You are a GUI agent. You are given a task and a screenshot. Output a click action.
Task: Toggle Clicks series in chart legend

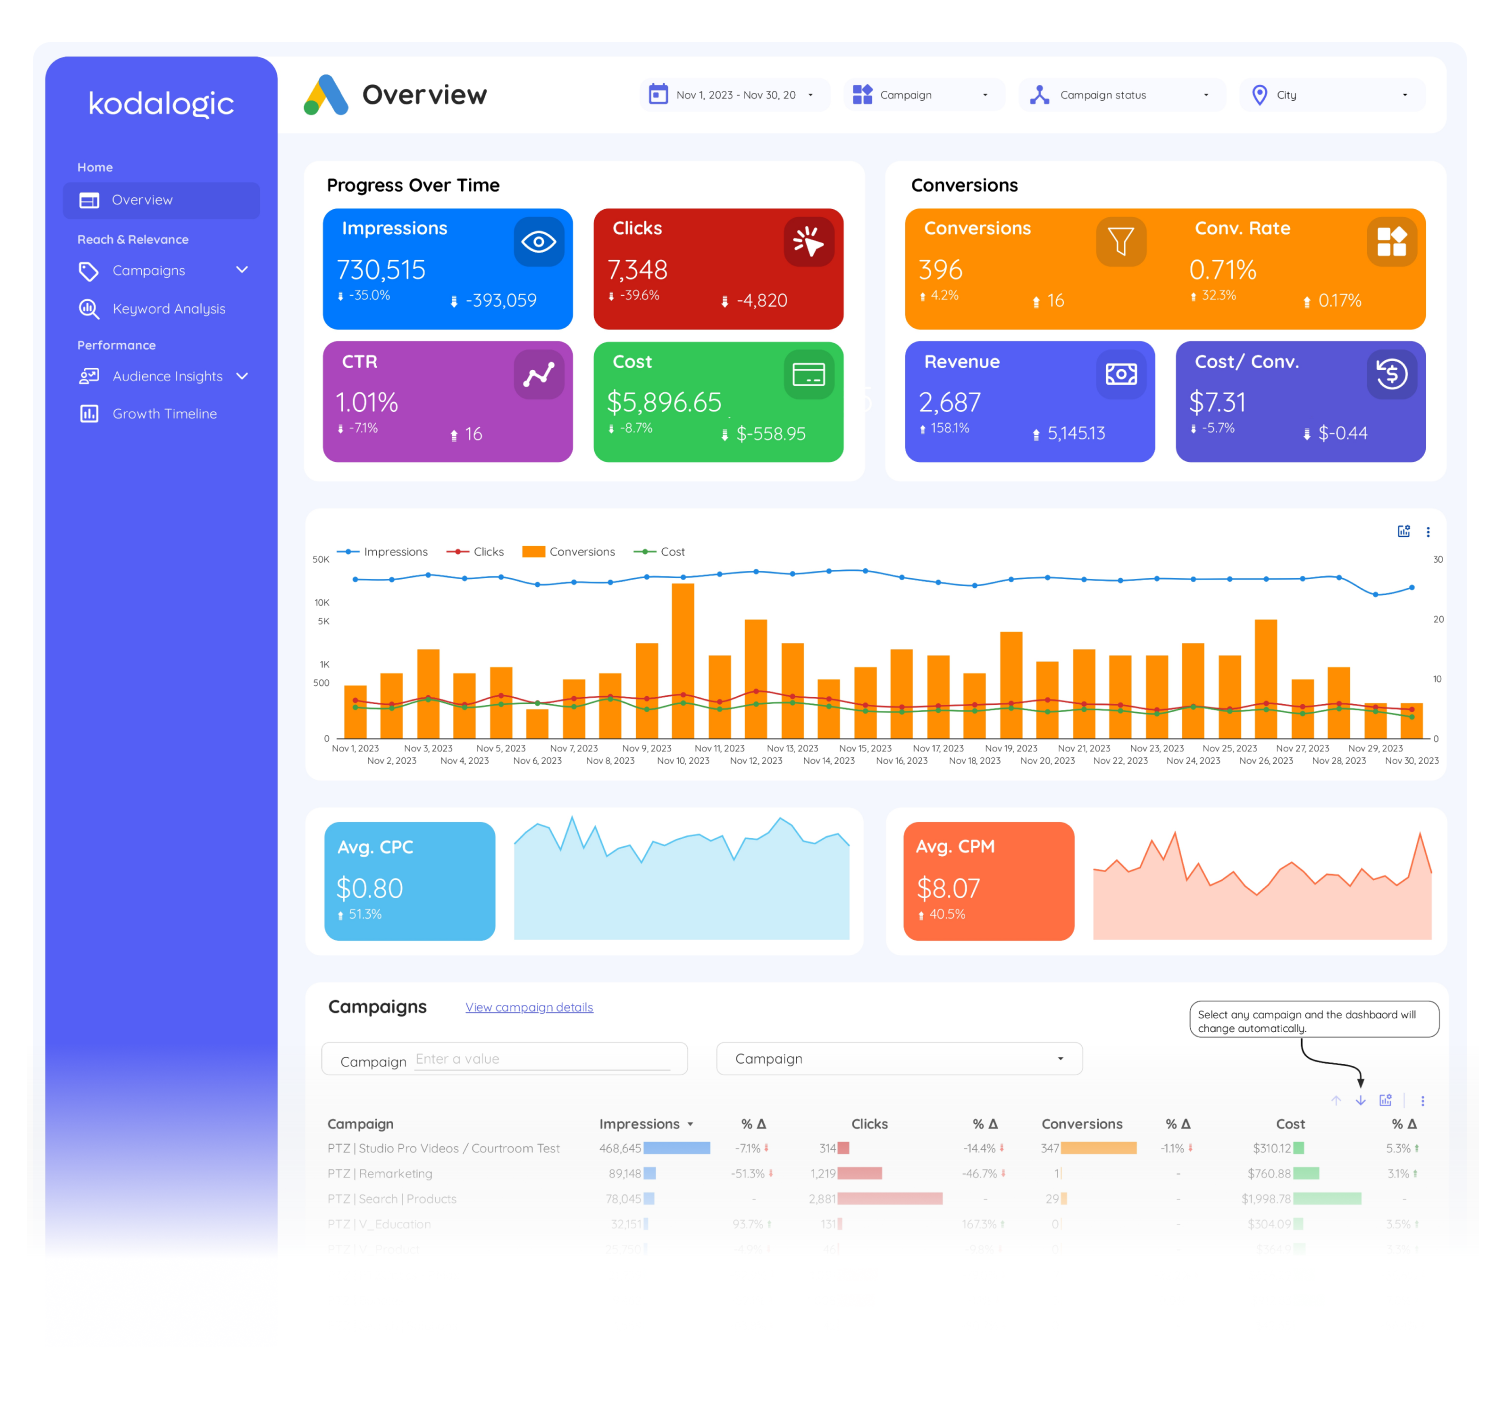click(x=475, y=552)
